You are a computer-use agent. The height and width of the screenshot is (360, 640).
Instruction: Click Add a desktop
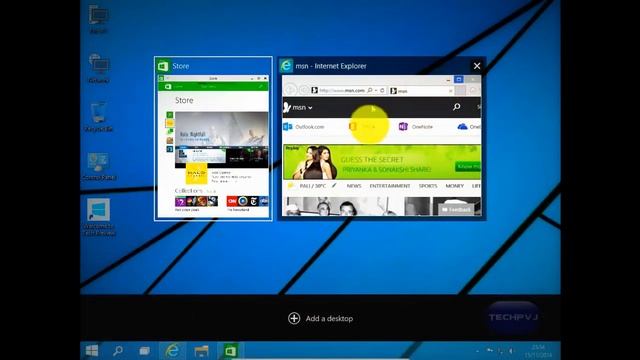(x=320, y=318)
